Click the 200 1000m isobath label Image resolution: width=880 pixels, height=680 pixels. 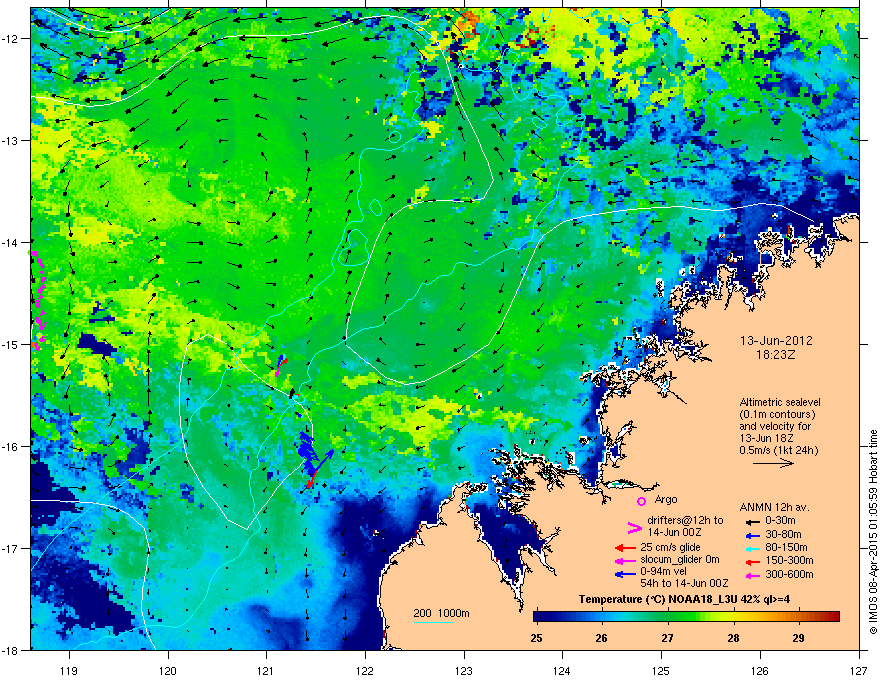click(x=441, y=613)
